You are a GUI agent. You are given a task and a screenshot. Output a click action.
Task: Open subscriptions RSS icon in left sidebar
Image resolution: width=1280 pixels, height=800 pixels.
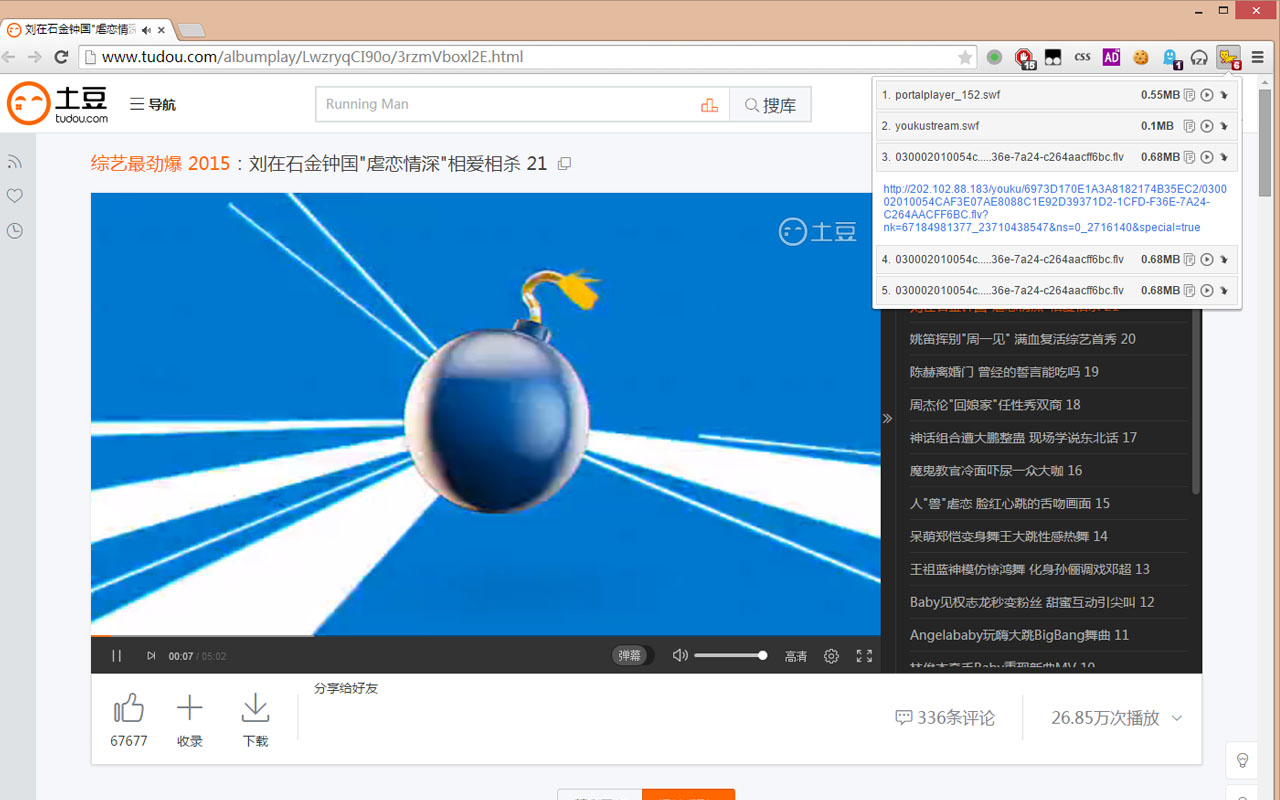pyautogui.click(x=15, y=162)
